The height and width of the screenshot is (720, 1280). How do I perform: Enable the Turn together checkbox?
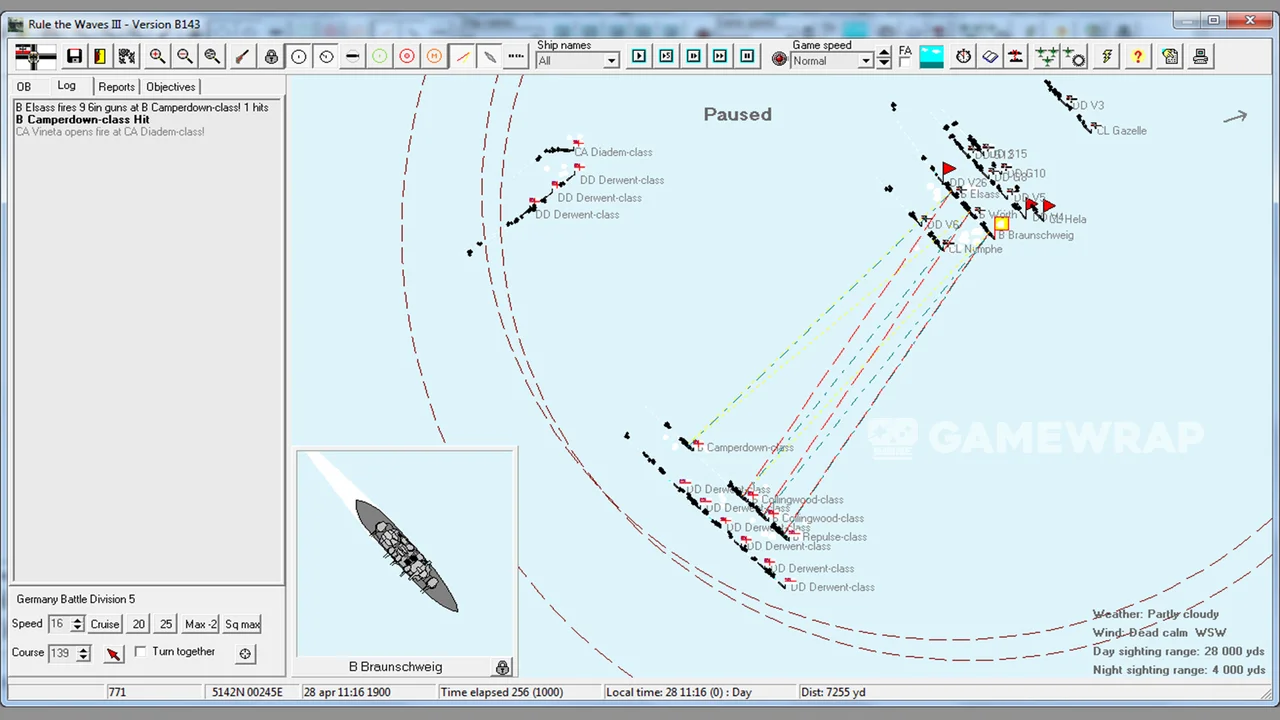141,652
